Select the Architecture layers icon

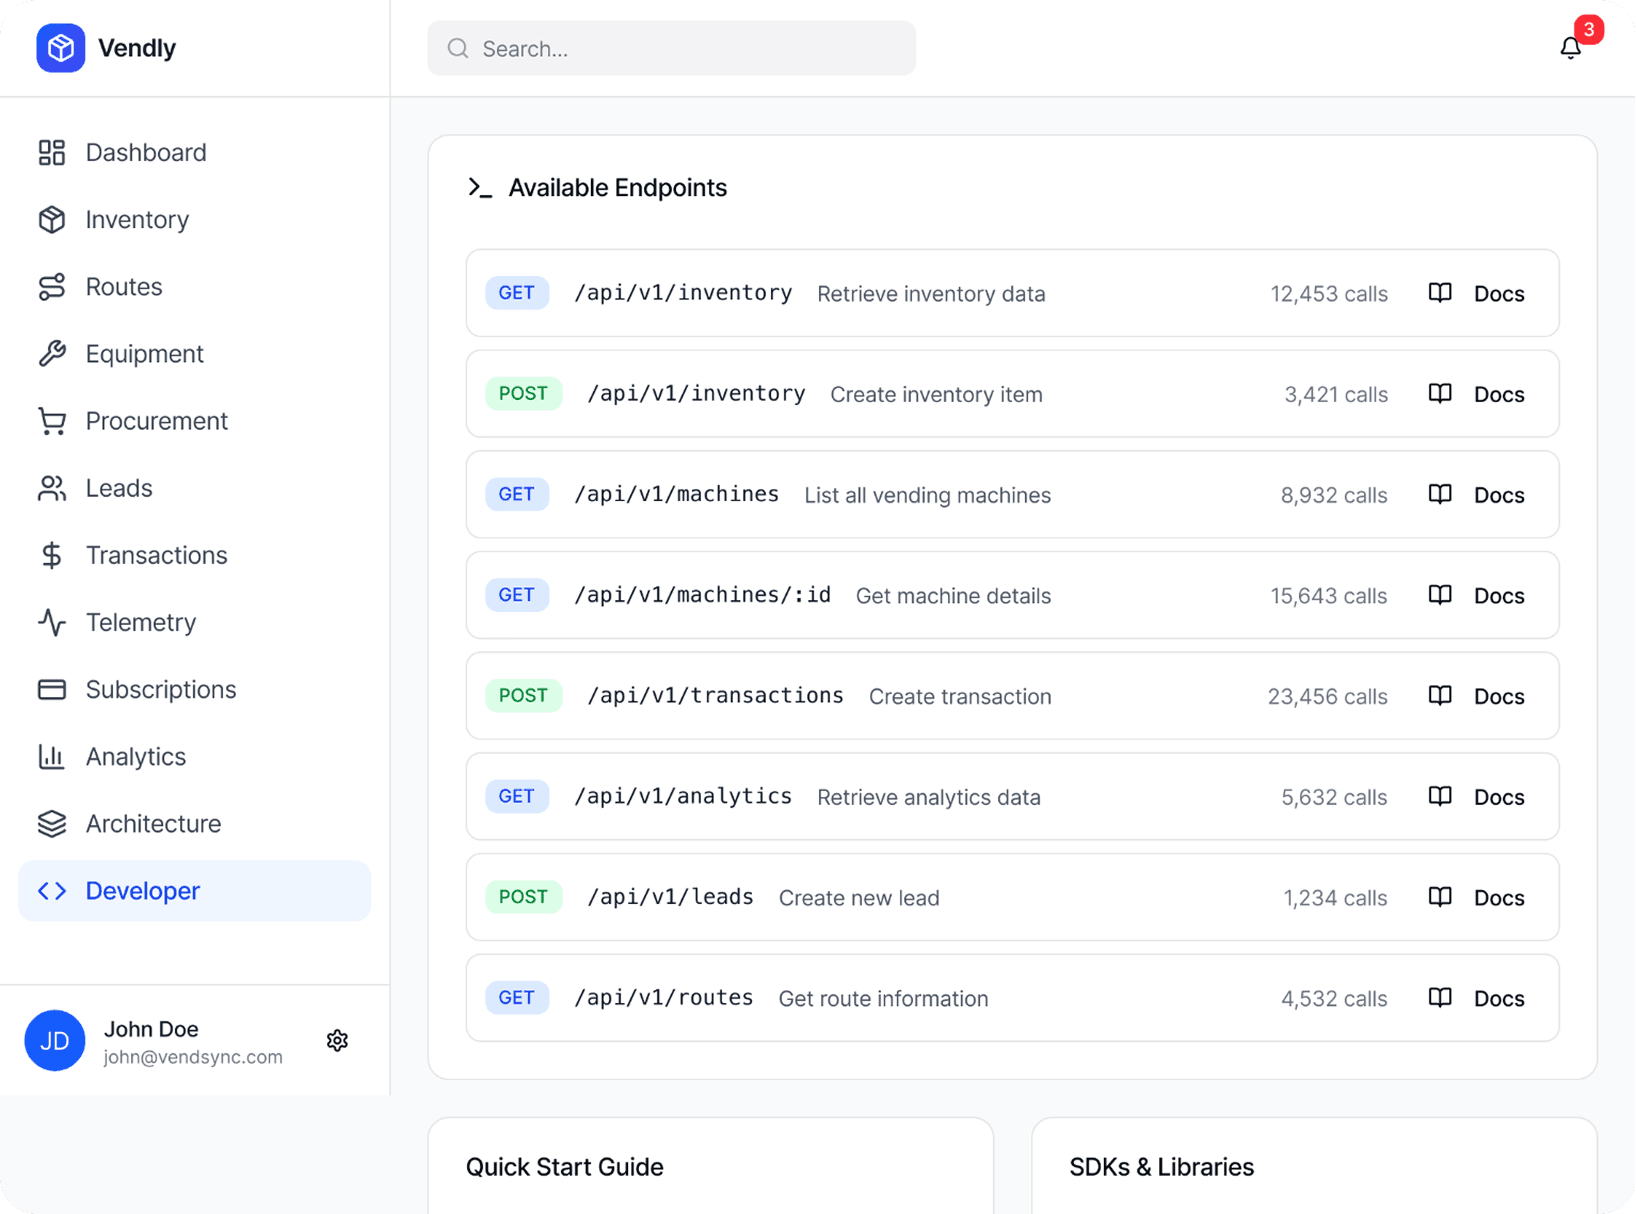[52, 823]
